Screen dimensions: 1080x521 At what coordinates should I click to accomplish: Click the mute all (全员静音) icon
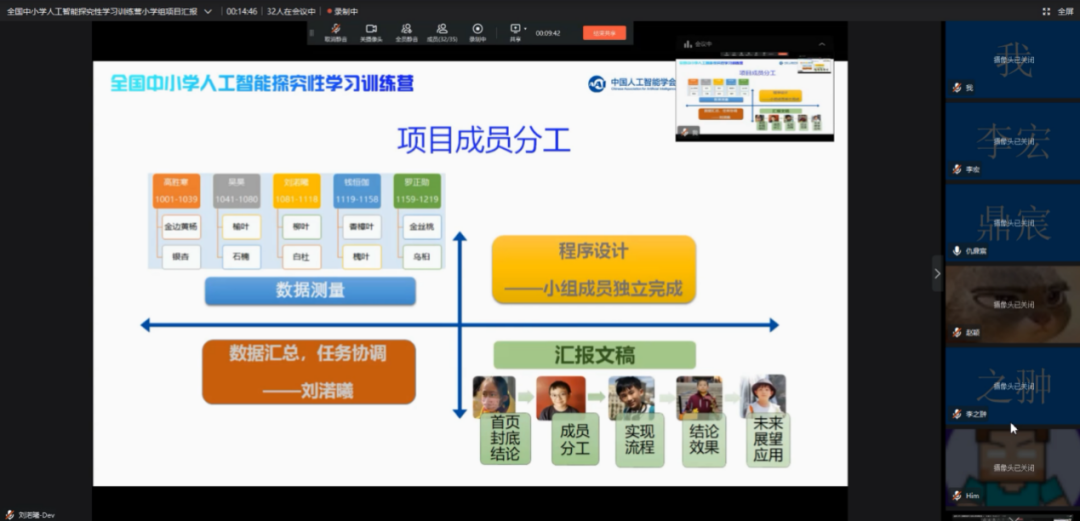pyautogui.click(x=406, y=31)
